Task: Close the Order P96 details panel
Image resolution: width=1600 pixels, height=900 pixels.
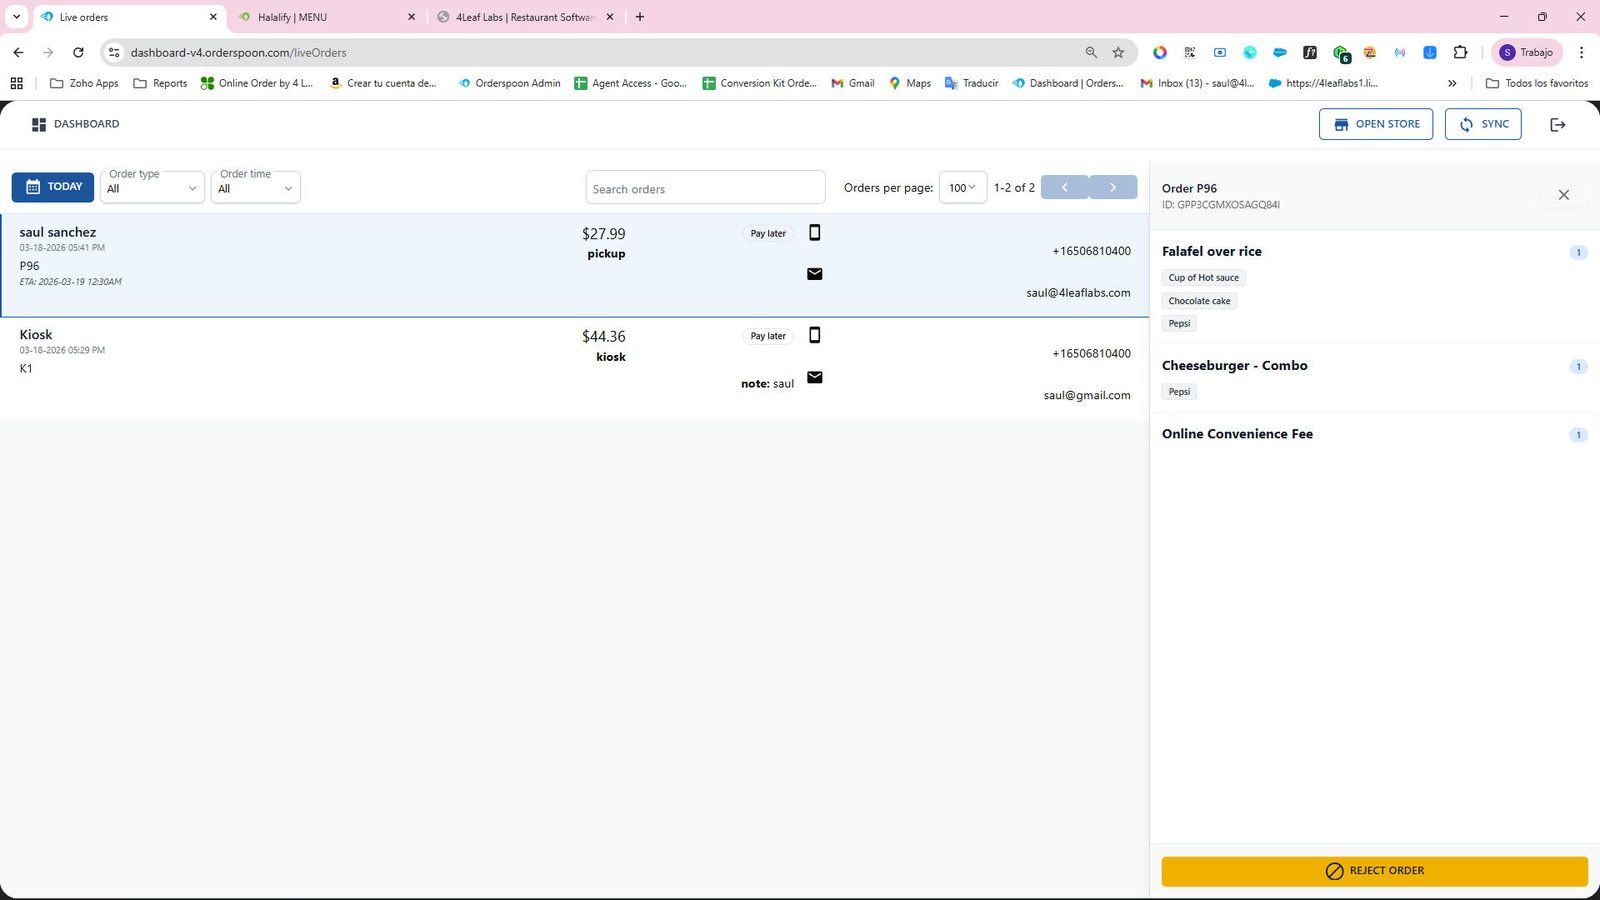Action: pyautogui.click(x=1564, y=195)
